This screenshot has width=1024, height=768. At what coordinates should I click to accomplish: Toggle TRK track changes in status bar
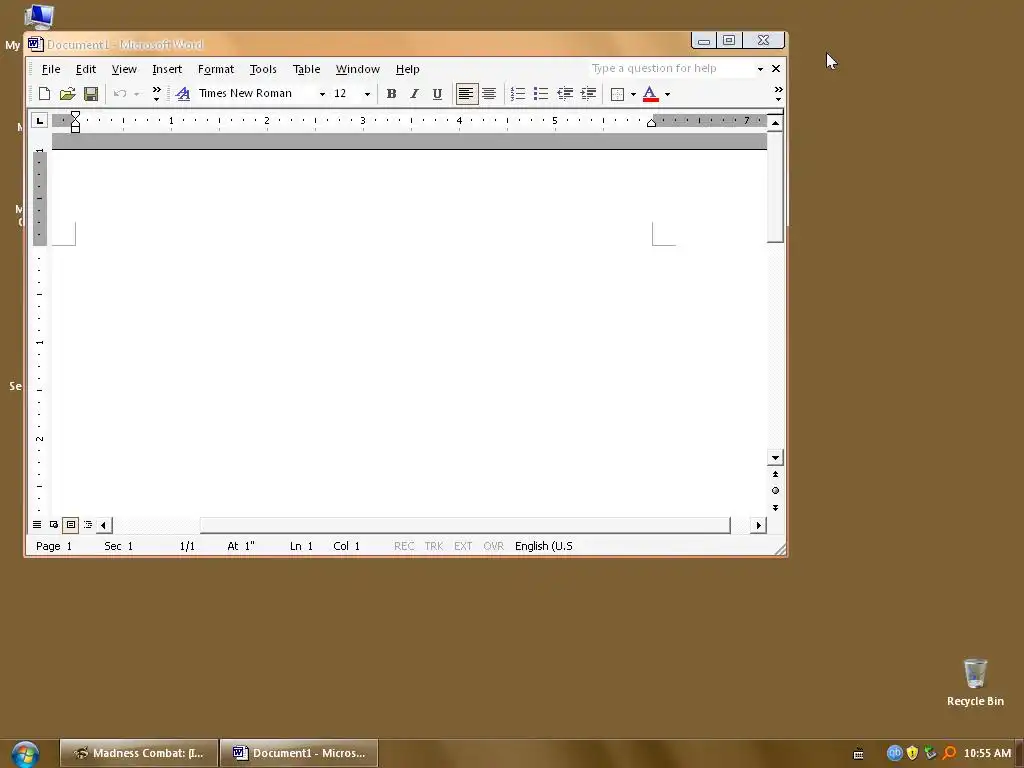(434, 546)
